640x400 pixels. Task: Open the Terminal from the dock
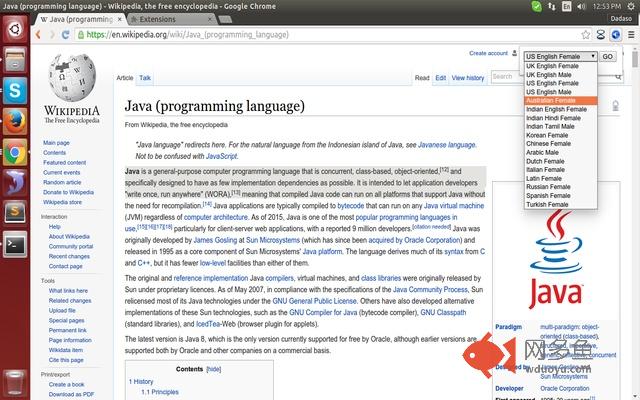[15, 244]
